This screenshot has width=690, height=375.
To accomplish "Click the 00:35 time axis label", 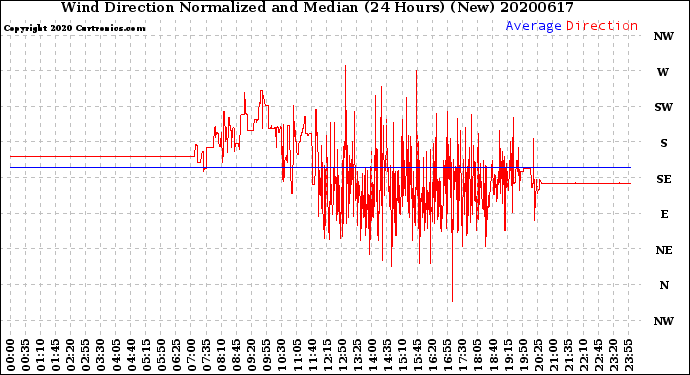I will pyautogui.click(x=26, y=355).
